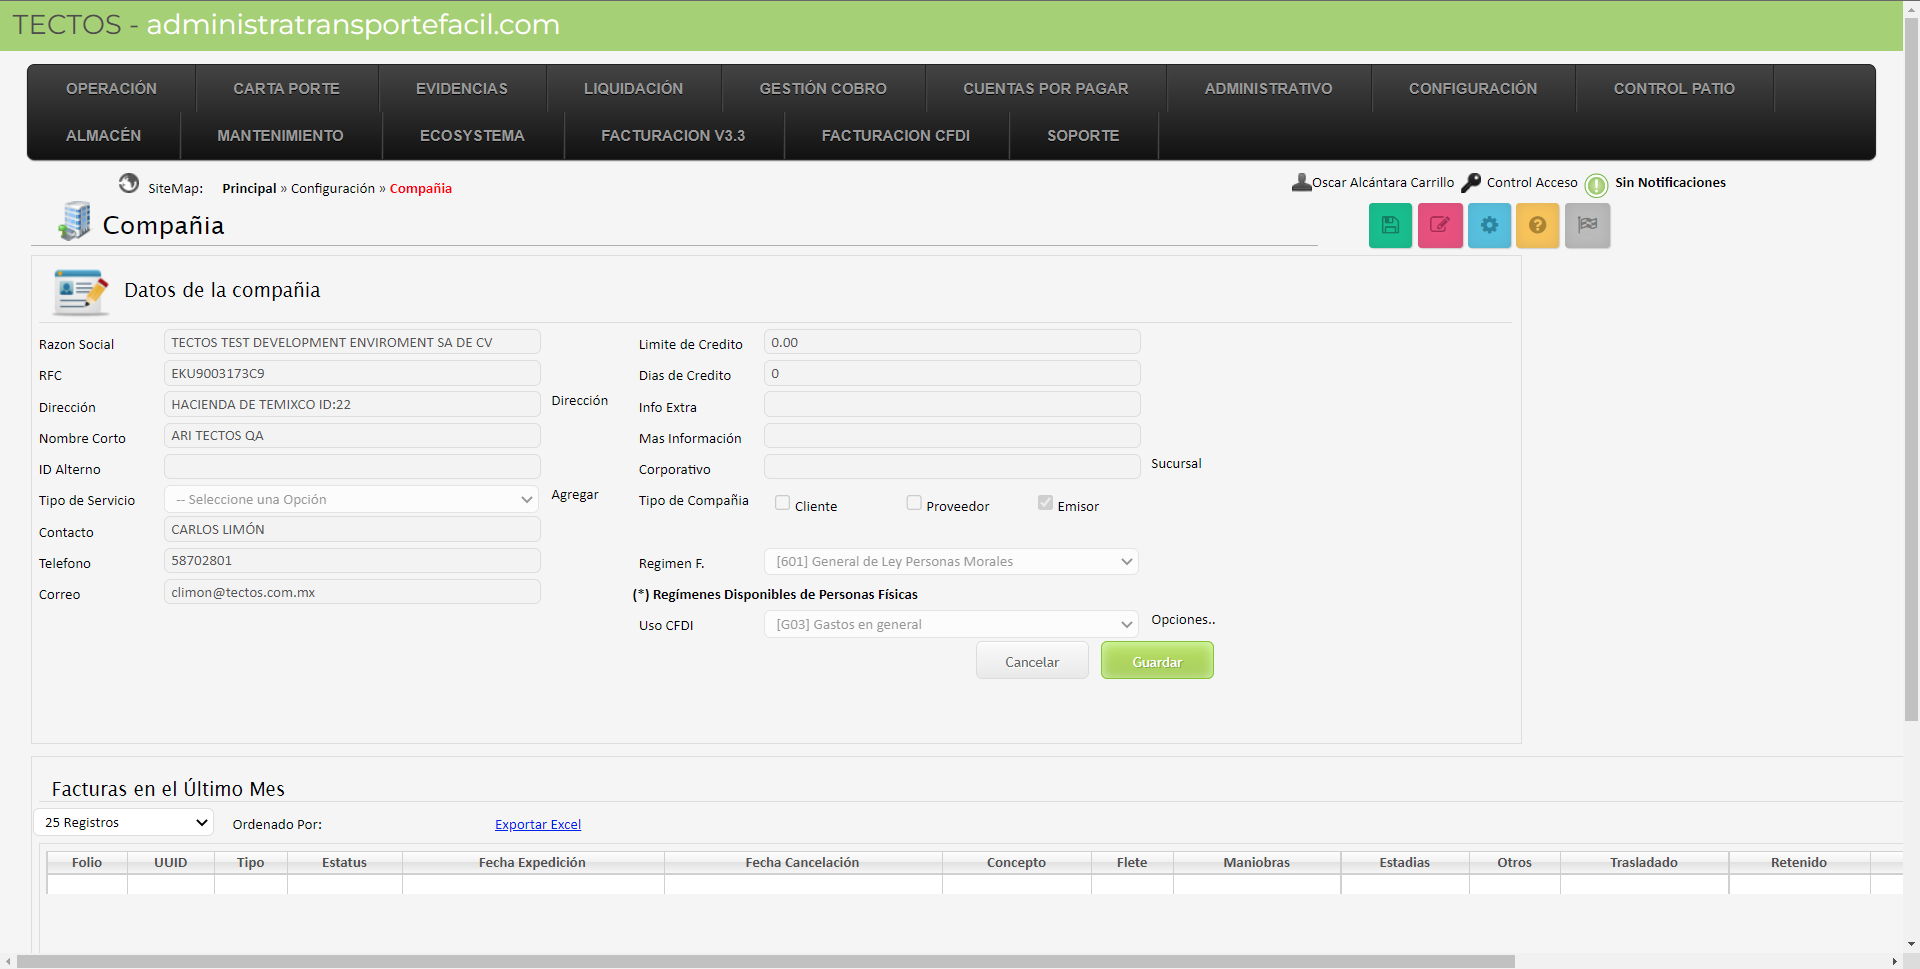Click the green floppy-disk save icon

[x=1390, y=225]
